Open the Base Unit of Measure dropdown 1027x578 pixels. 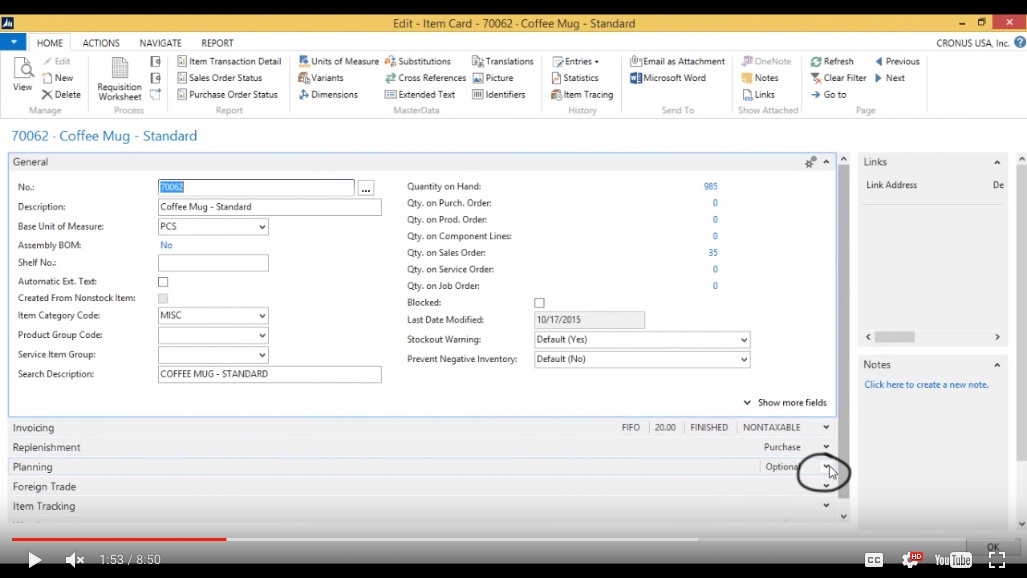pos(262,227)
